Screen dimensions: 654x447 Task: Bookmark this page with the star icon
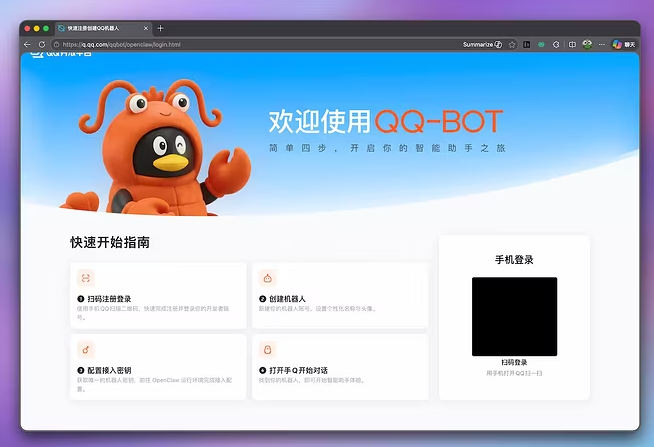pyautogui.click(x=512, y=45)
